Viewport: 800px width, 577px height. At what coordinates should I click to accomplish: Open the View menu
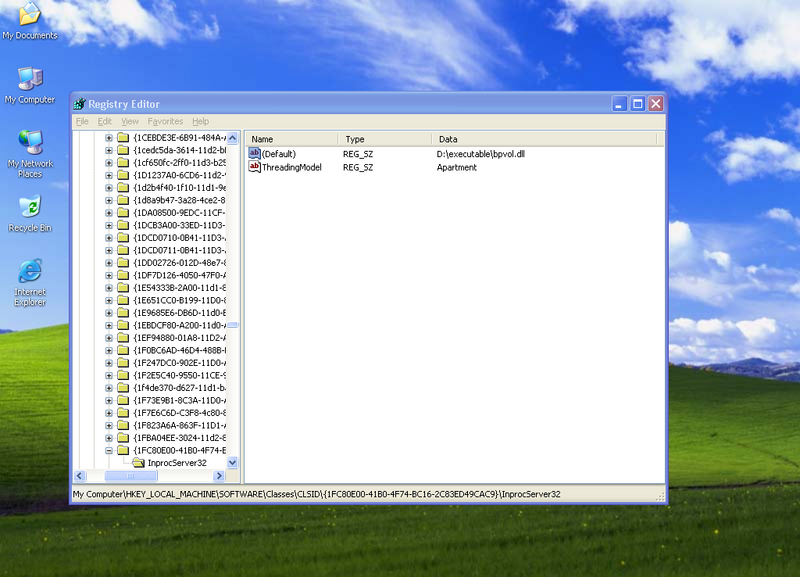(130, 121)
